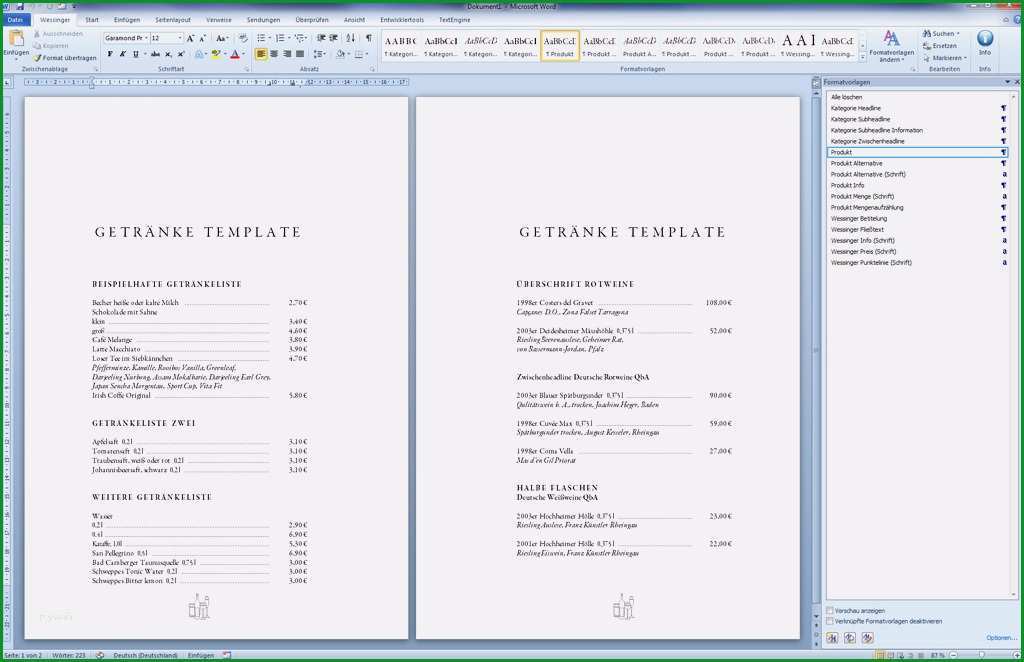Justify the paragraph text
The width and height of the screenshot is (1024, 662).
300,54
